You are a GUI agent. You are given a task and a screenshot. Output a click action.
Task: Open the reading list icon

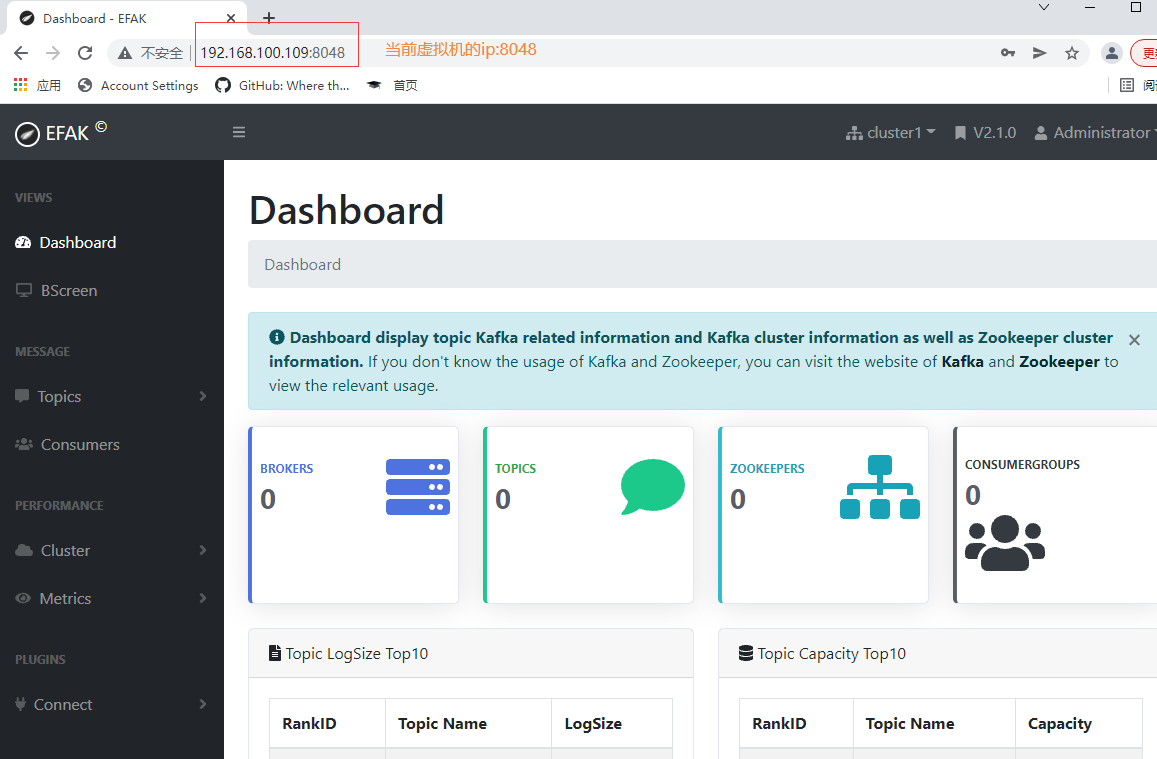point(1127,85)
